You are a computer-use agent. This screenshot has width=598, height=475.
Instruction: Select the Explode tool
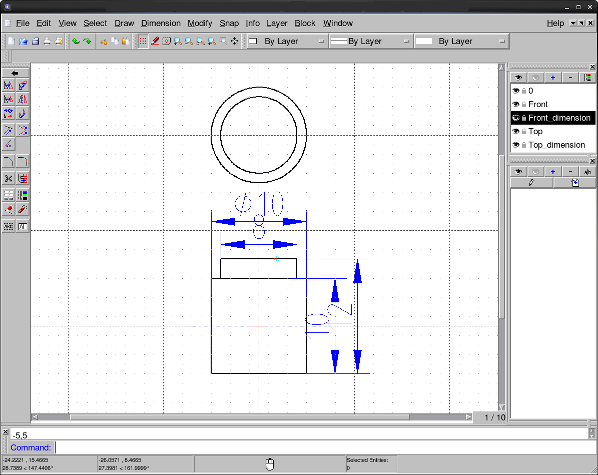click(x=23, y=209)
